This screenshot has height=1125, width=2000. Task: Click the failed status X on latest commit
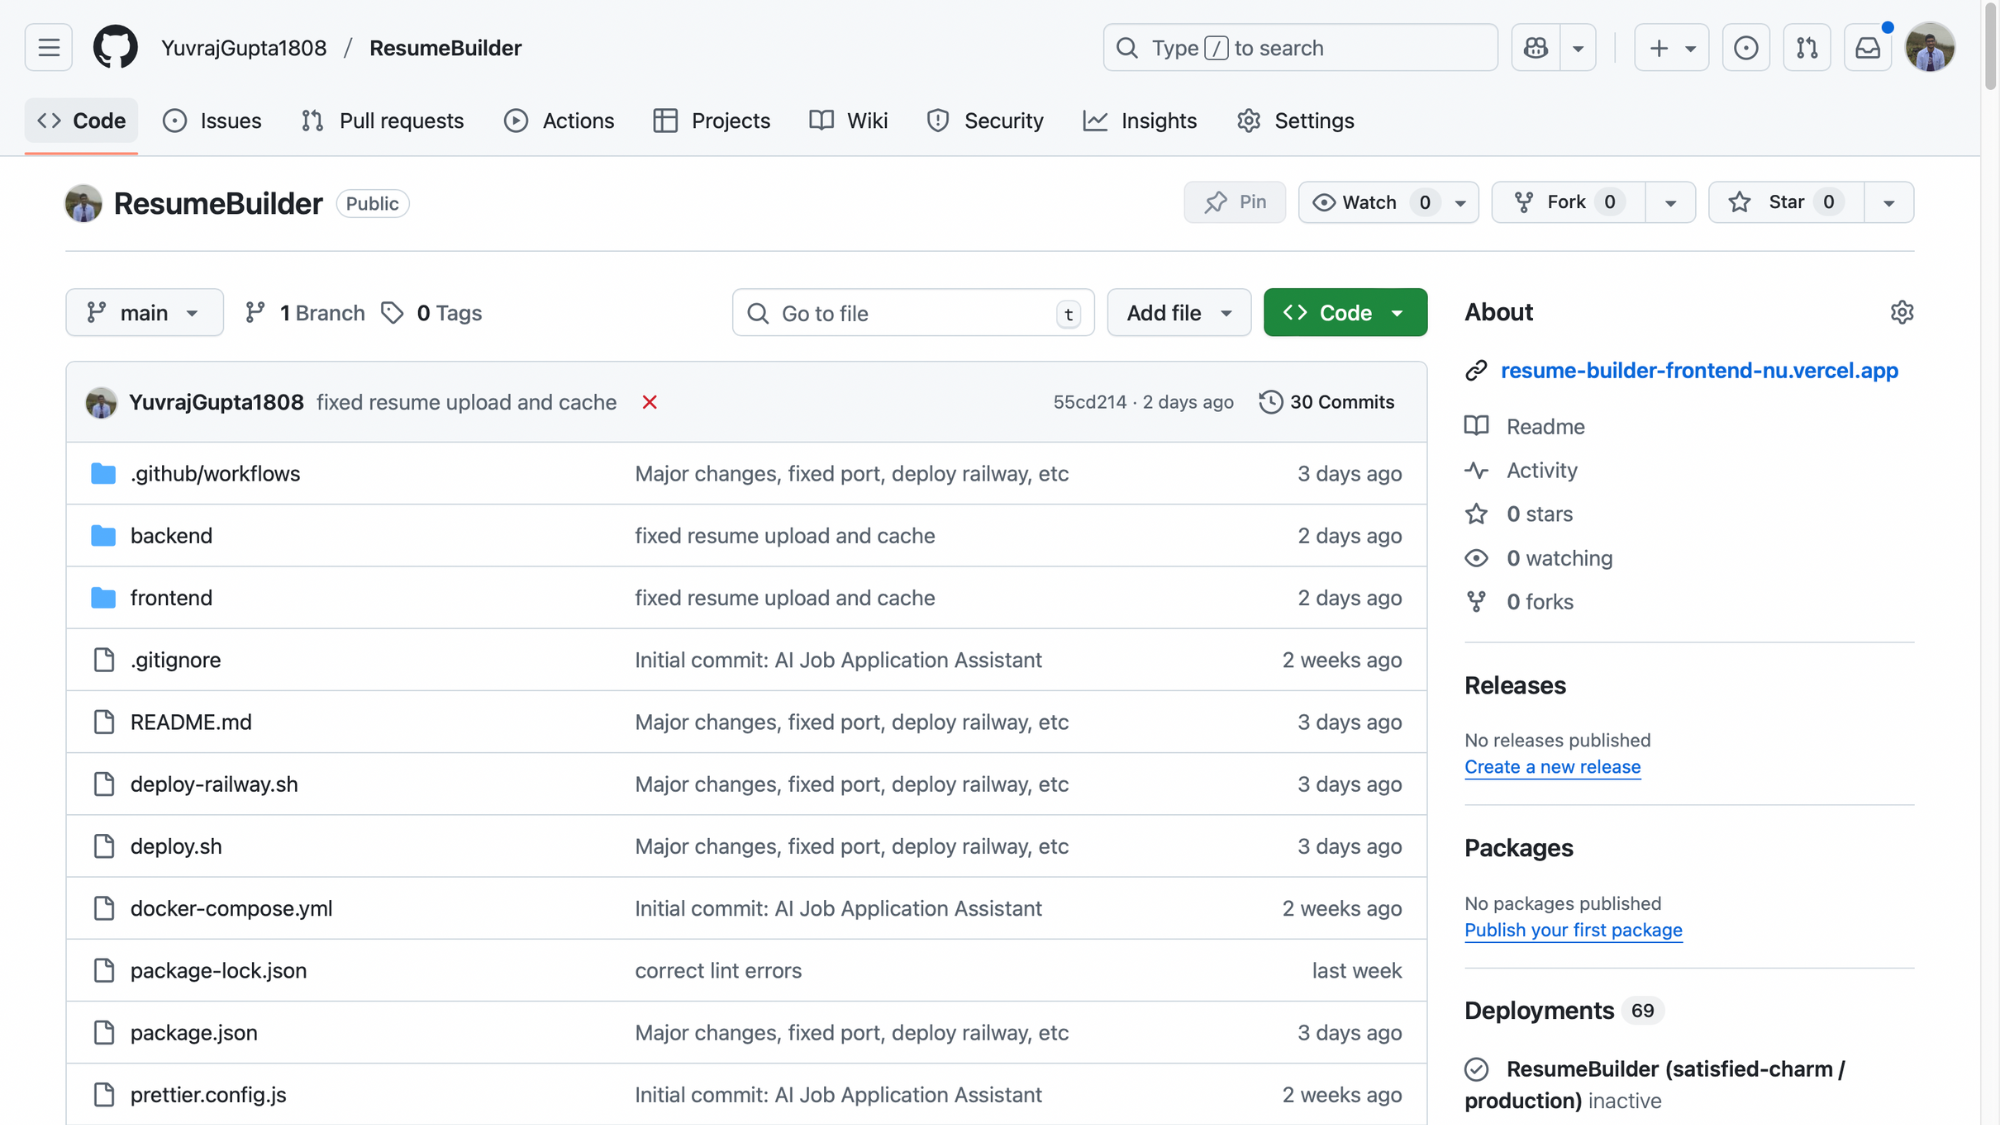pyautogui.click(x=649, y=402)
